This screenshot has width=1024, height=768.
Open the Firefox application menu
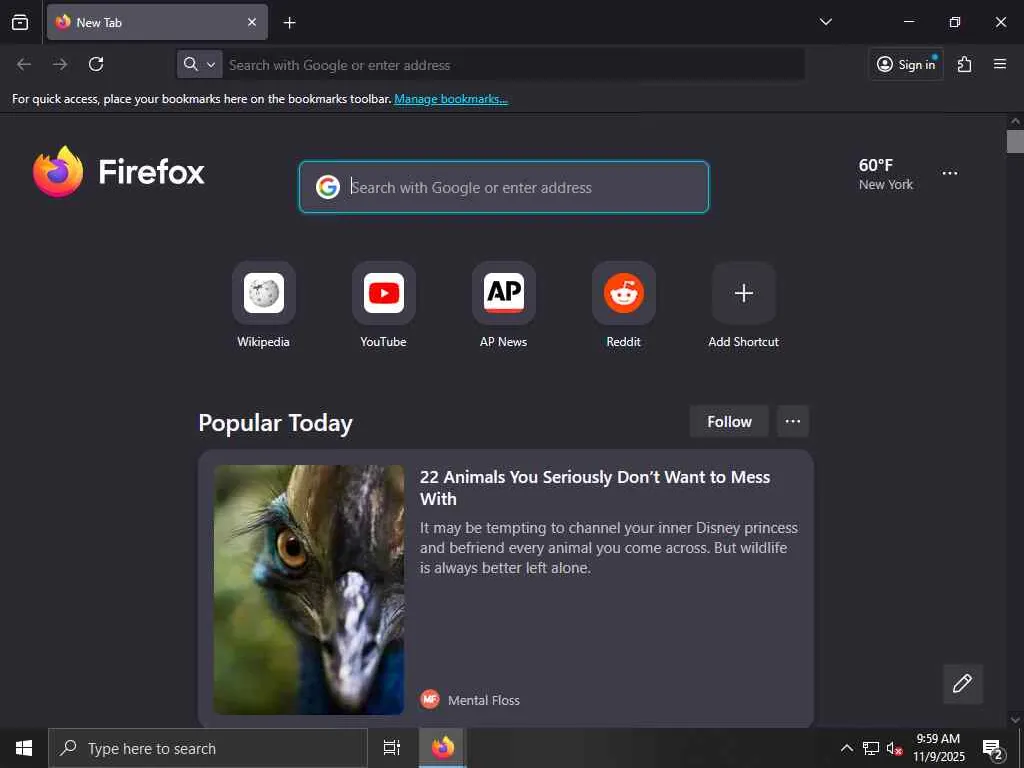point(999,64)
